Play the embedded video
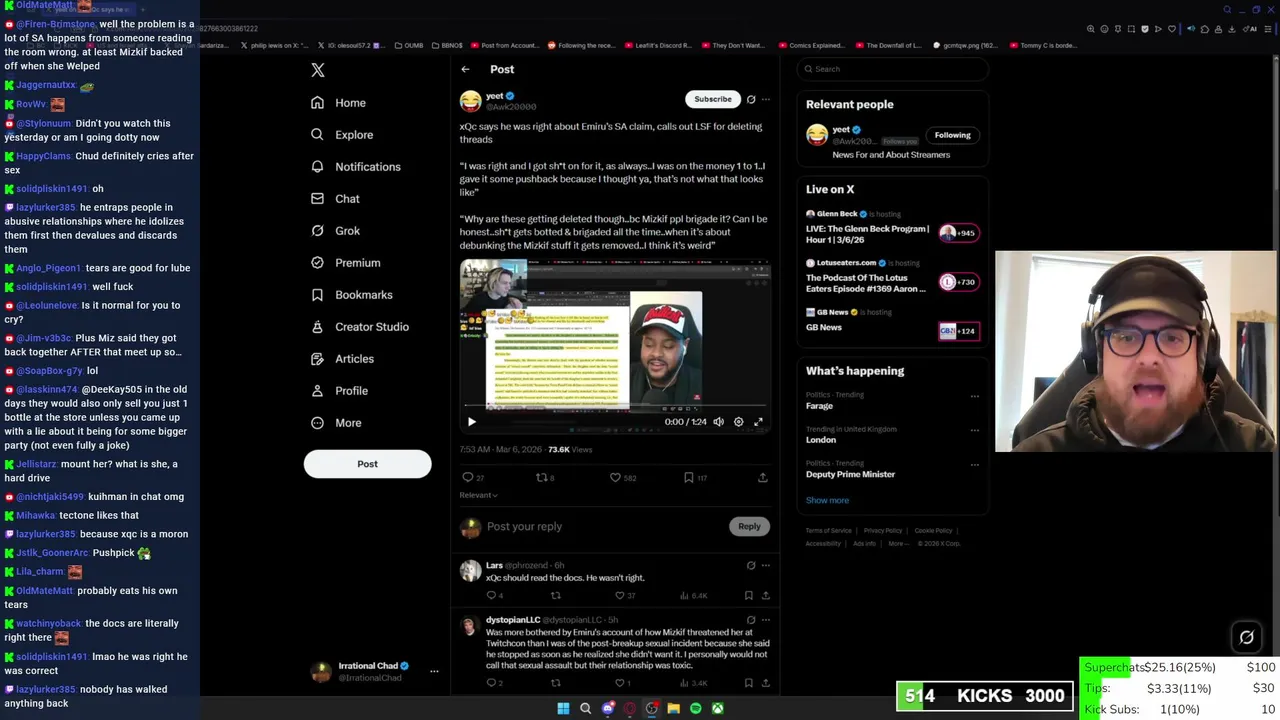The height and width of the screenshot is (720, 1280). (472, 422)
